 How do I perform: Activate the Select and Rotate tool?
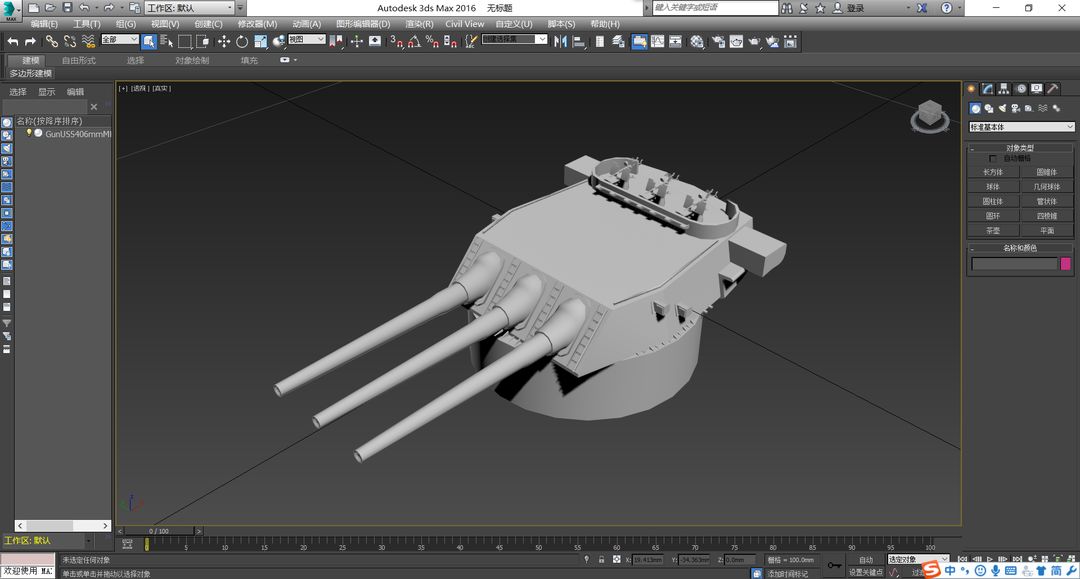pyautogui.click(x=242, y=41)
